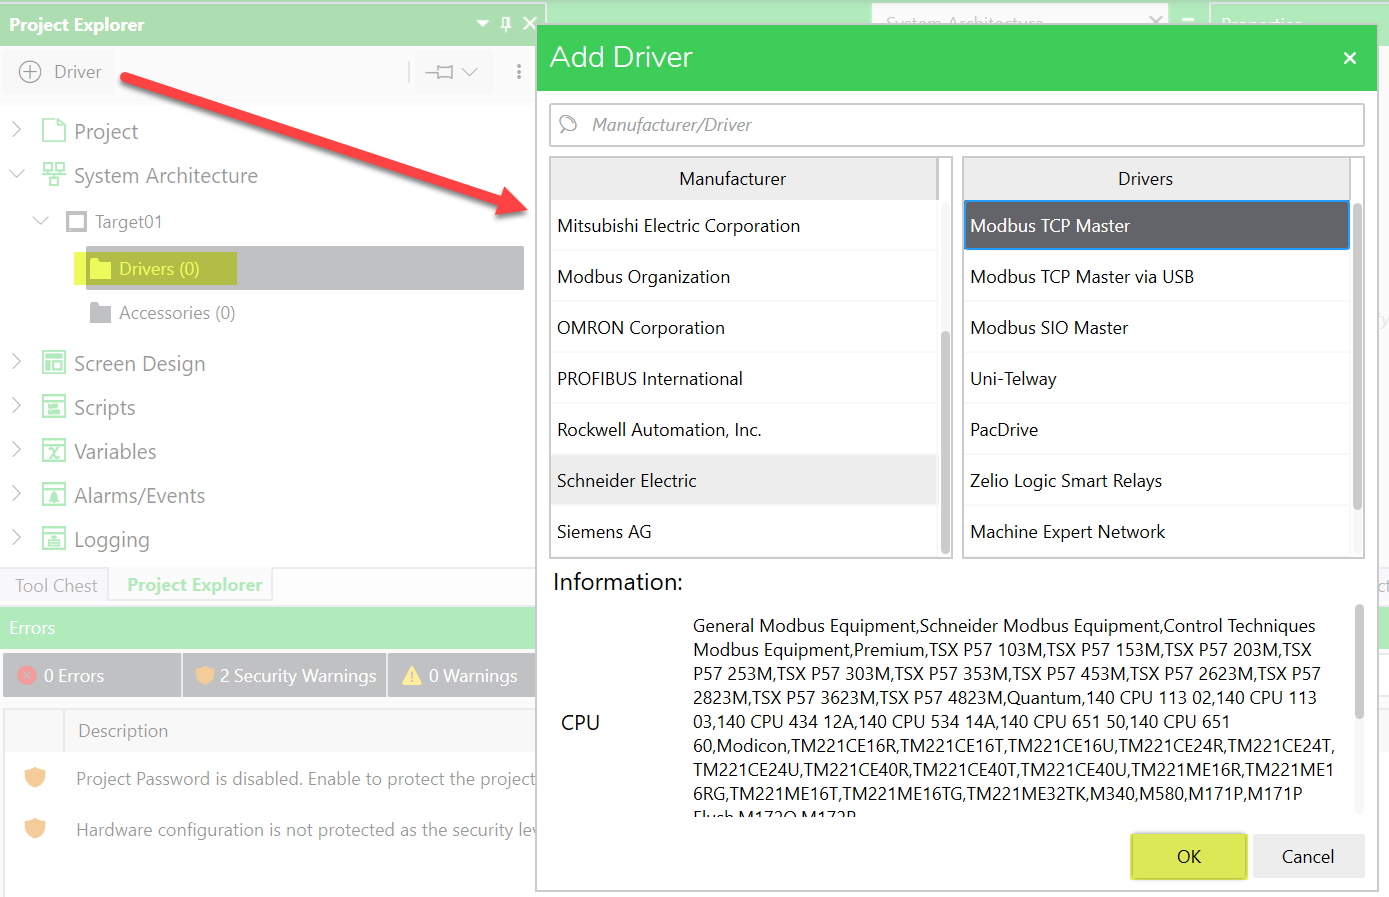This screenshot has width=1389, height=897.
Task: Select OMRON Corporation manufacturer
Action: [x=744, y=328]
